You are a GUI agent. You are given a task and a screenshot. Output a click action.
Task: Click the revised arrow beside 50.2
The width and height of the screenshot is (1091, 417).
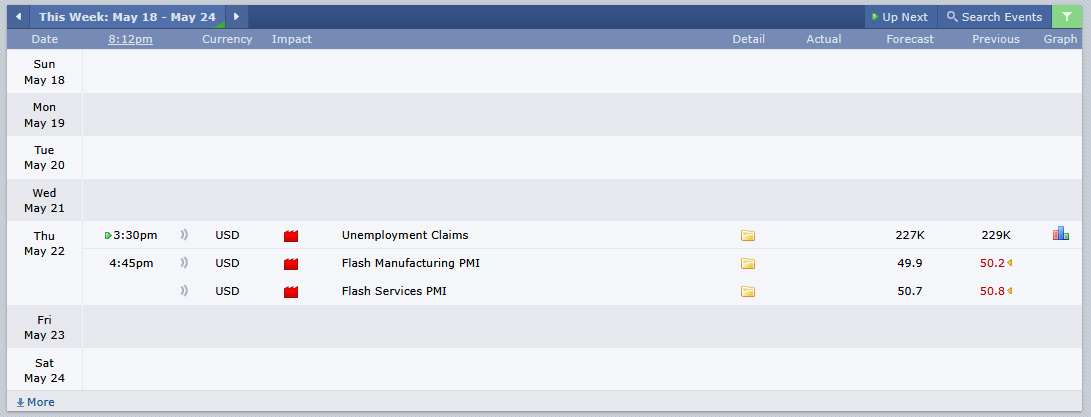(x=1010, y=263)
